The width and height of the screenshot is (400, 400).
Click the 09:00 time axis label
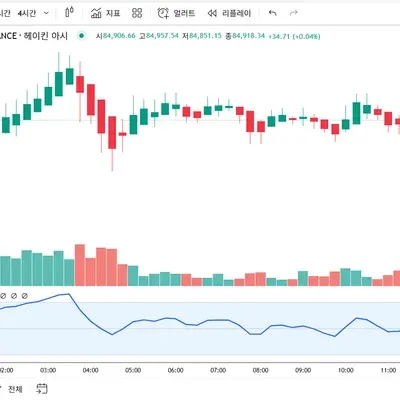point(303,370)
